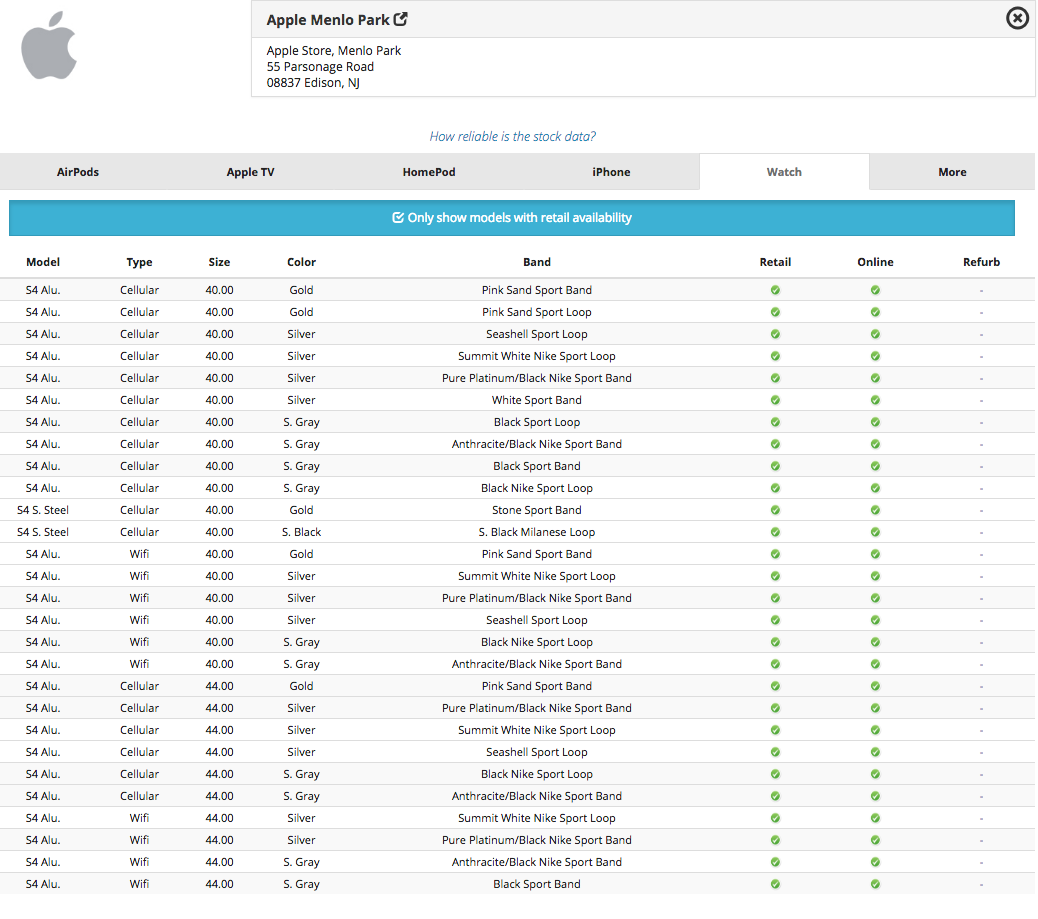1038x919 pixels.
Task: Click online checkmark for Pink Sand Sport Loop row
Action: (875, 313)
